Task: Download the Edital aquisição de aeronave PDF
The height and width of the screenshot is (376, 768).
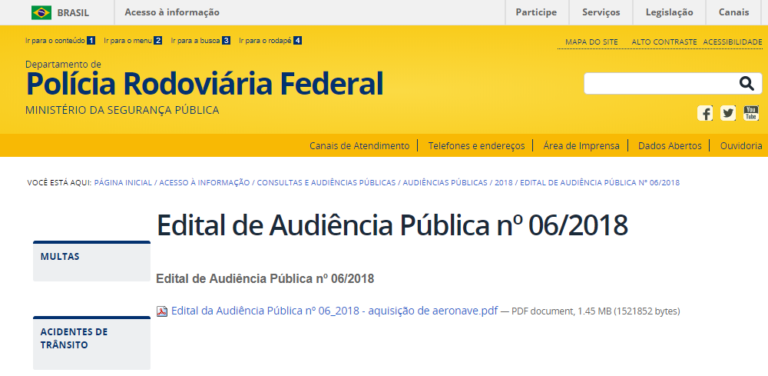Action: (x=334, y=311)
